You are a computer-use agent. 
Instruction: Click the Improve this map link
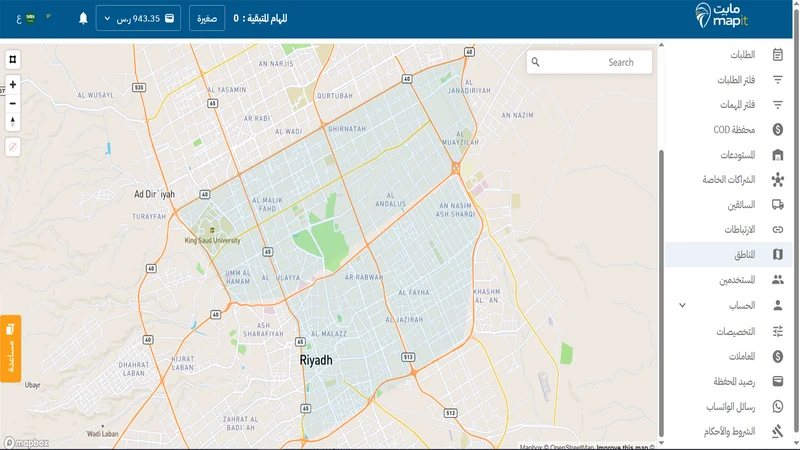click(622, 447)
